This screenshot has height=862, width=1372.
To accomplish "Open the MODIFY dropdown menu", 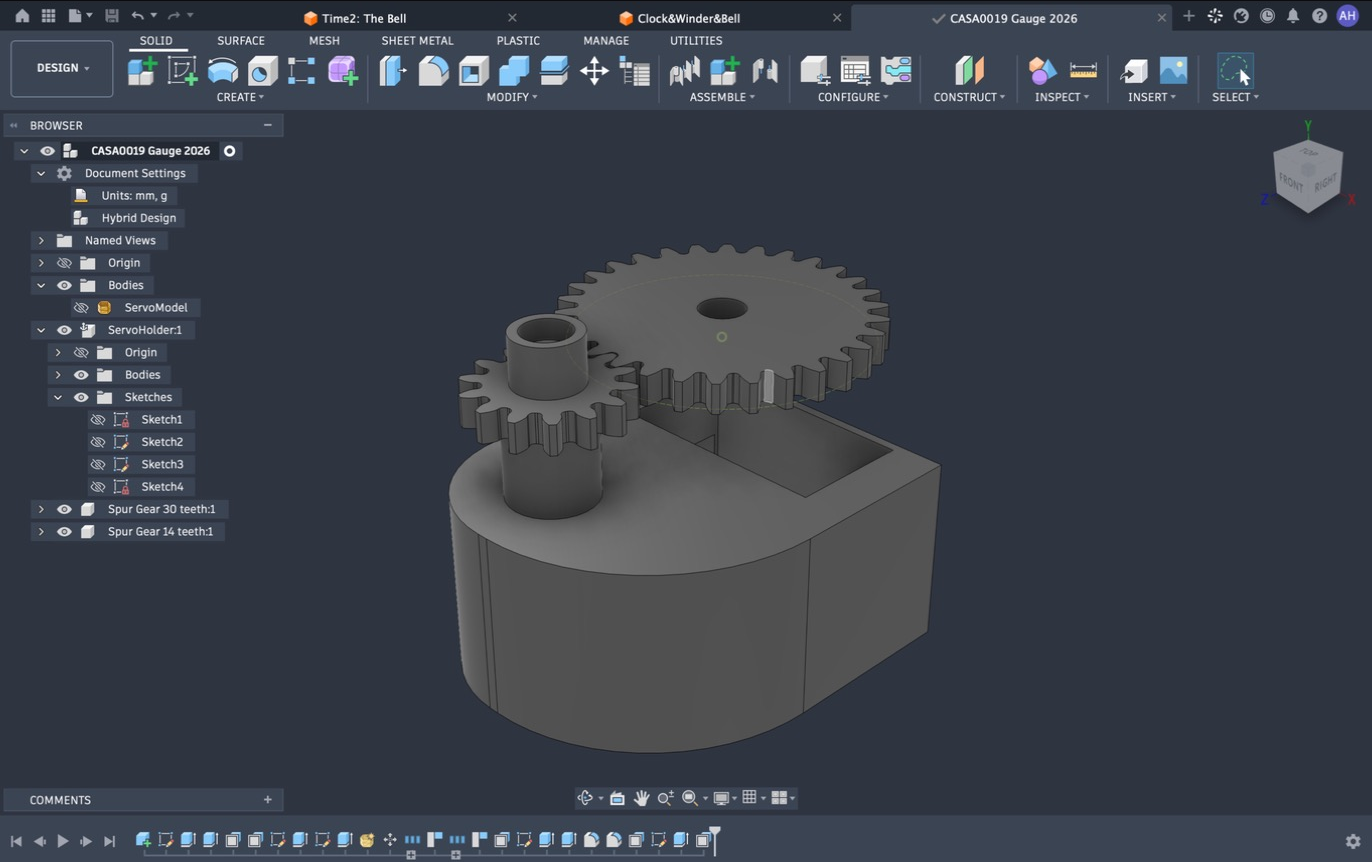I will coord(512,97).
